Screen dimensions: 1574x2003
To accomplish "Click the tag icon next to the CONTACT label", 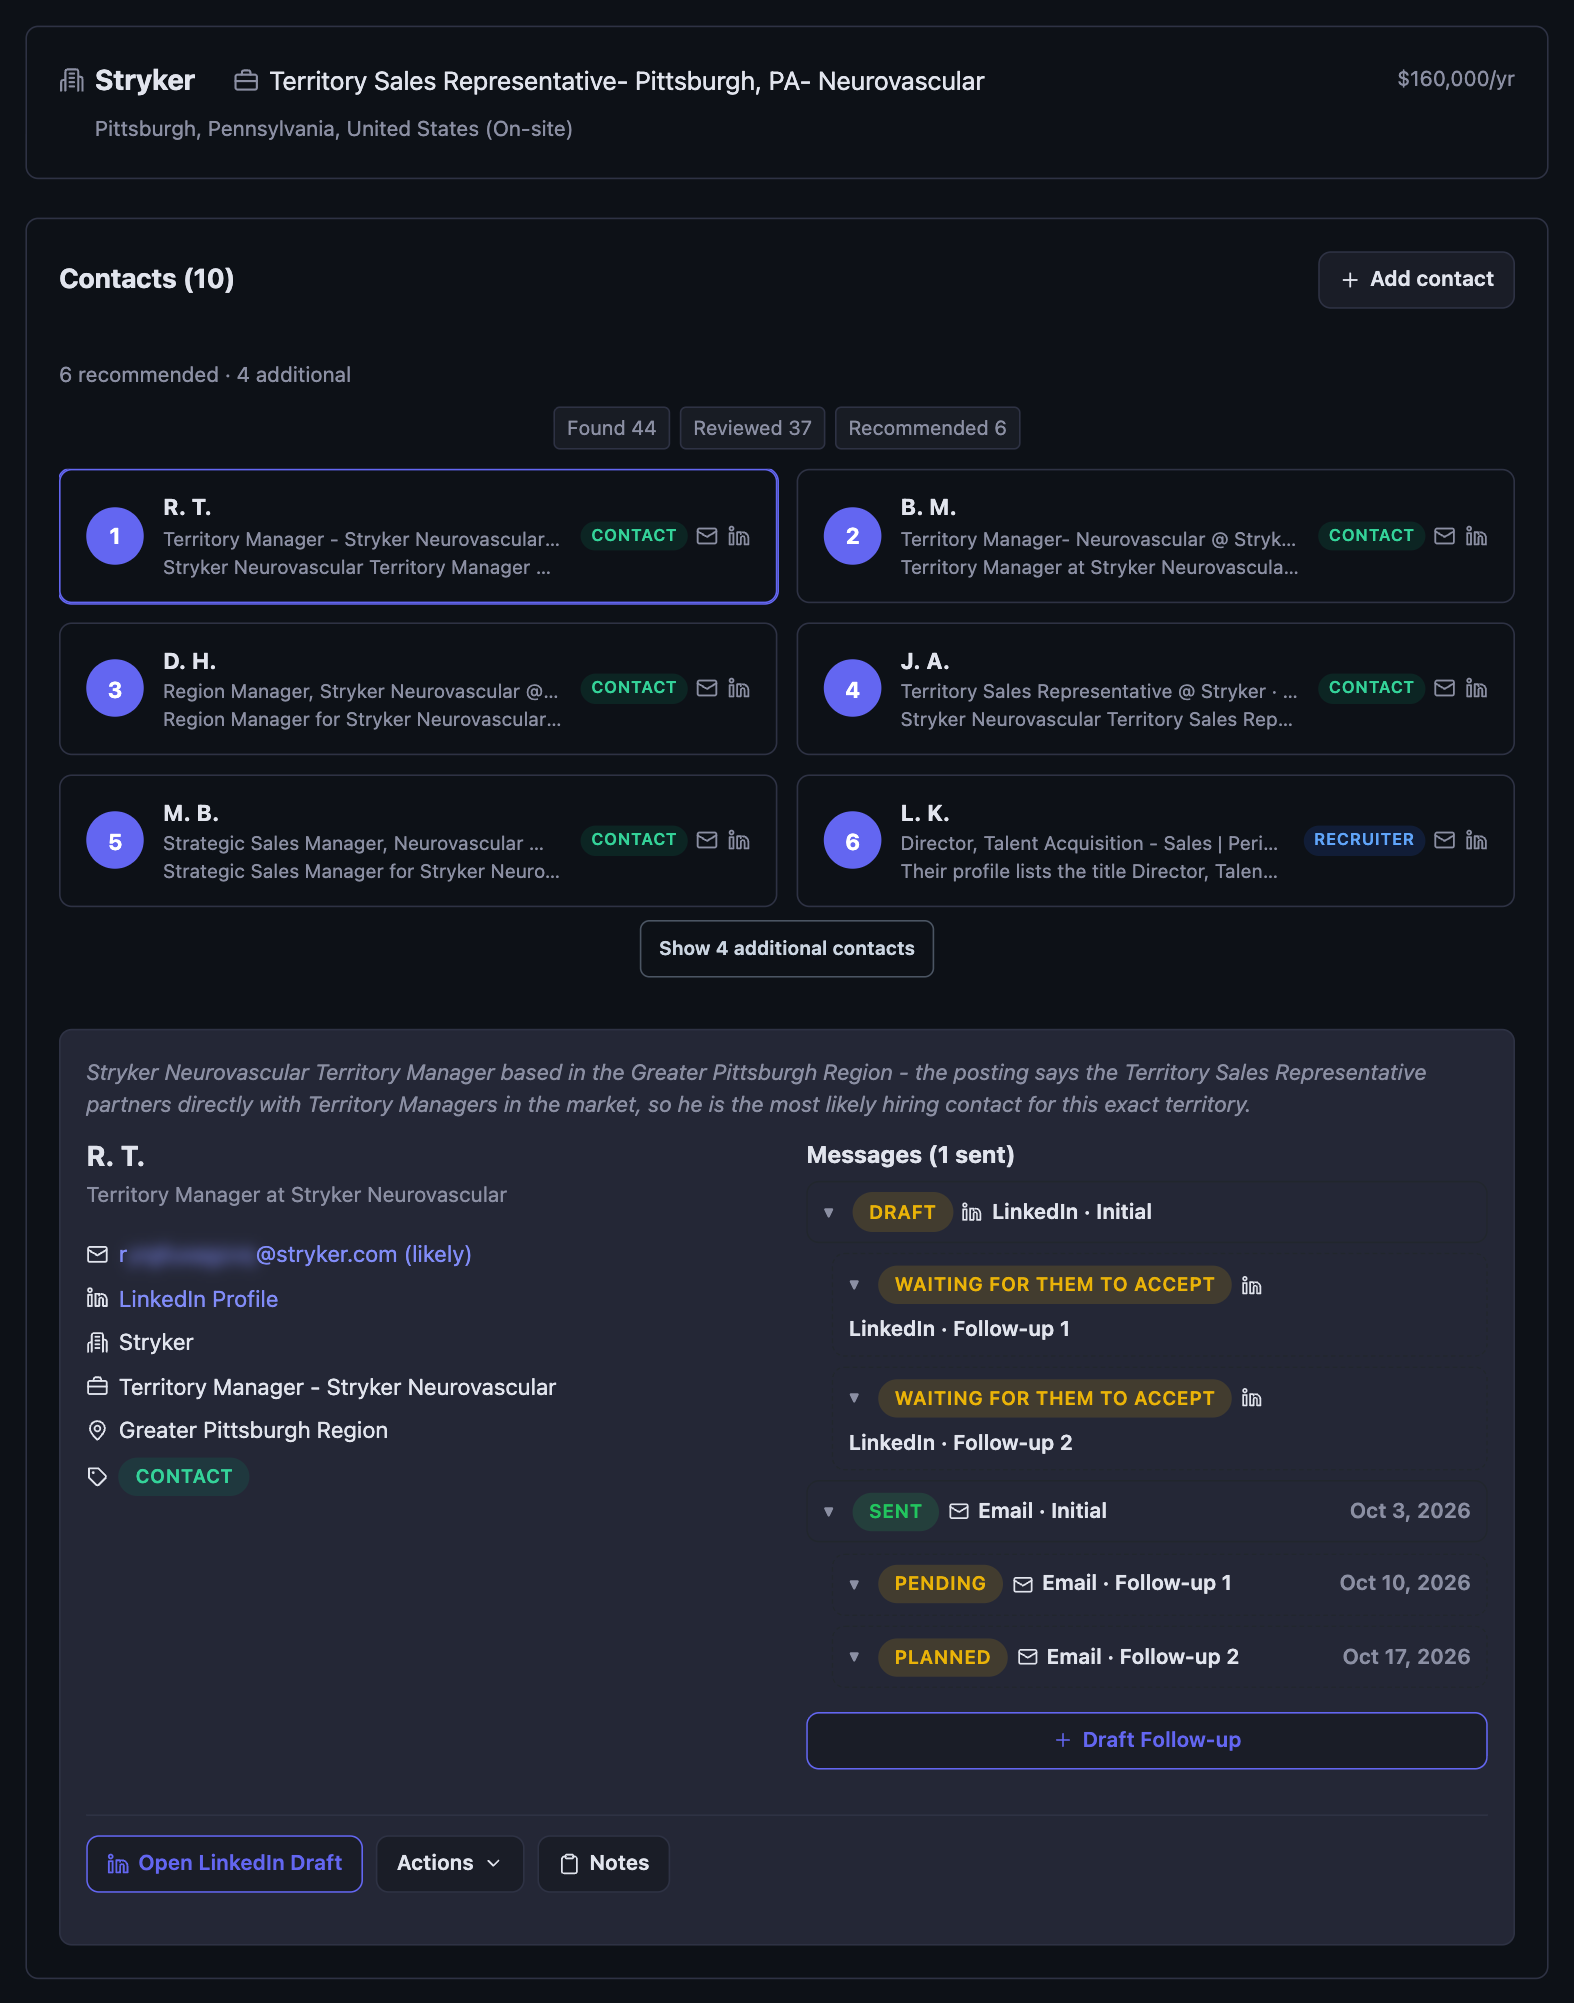I will coord(97,1476).
